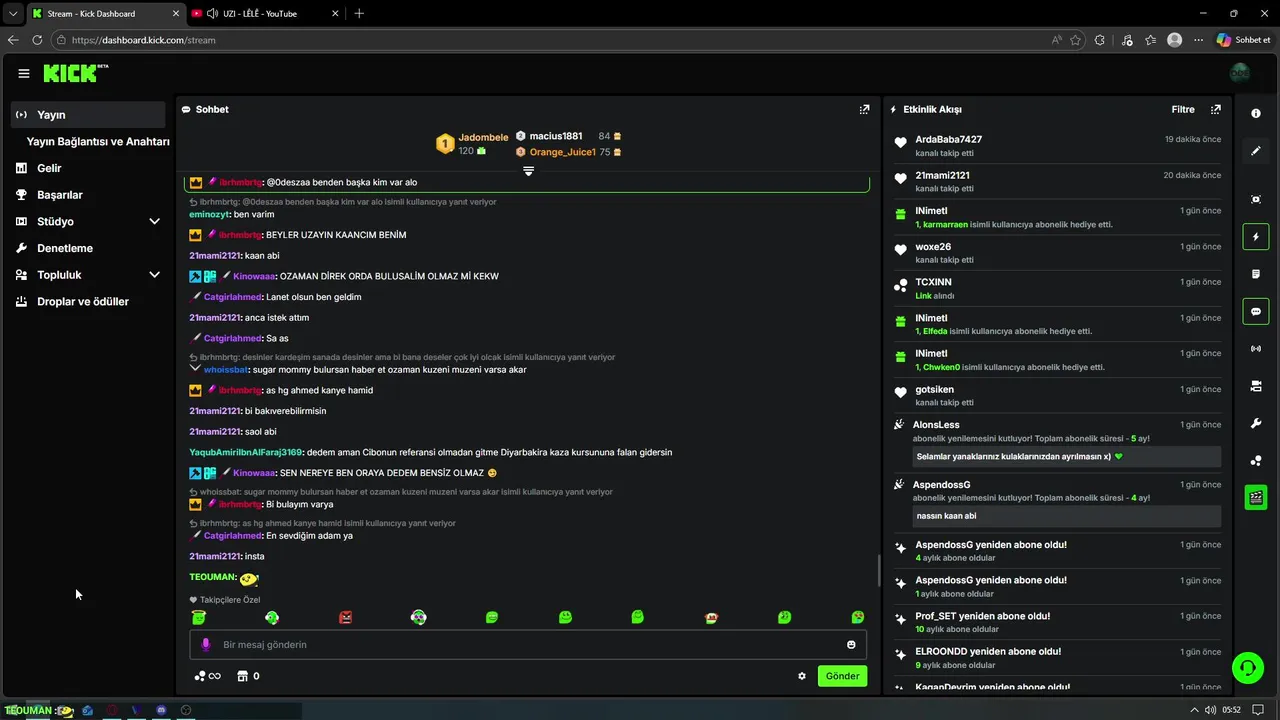Toggle the screen capture panel icon
The height and width of the screenshot is (720, 1280).
click(x=1256, y=199)
